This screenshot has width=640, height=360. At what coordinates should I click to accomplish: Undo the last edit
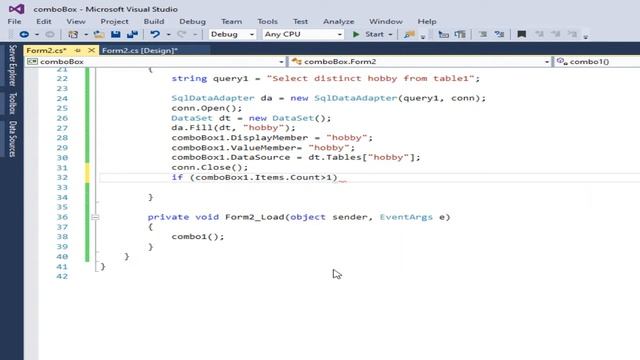pos(155,34)
